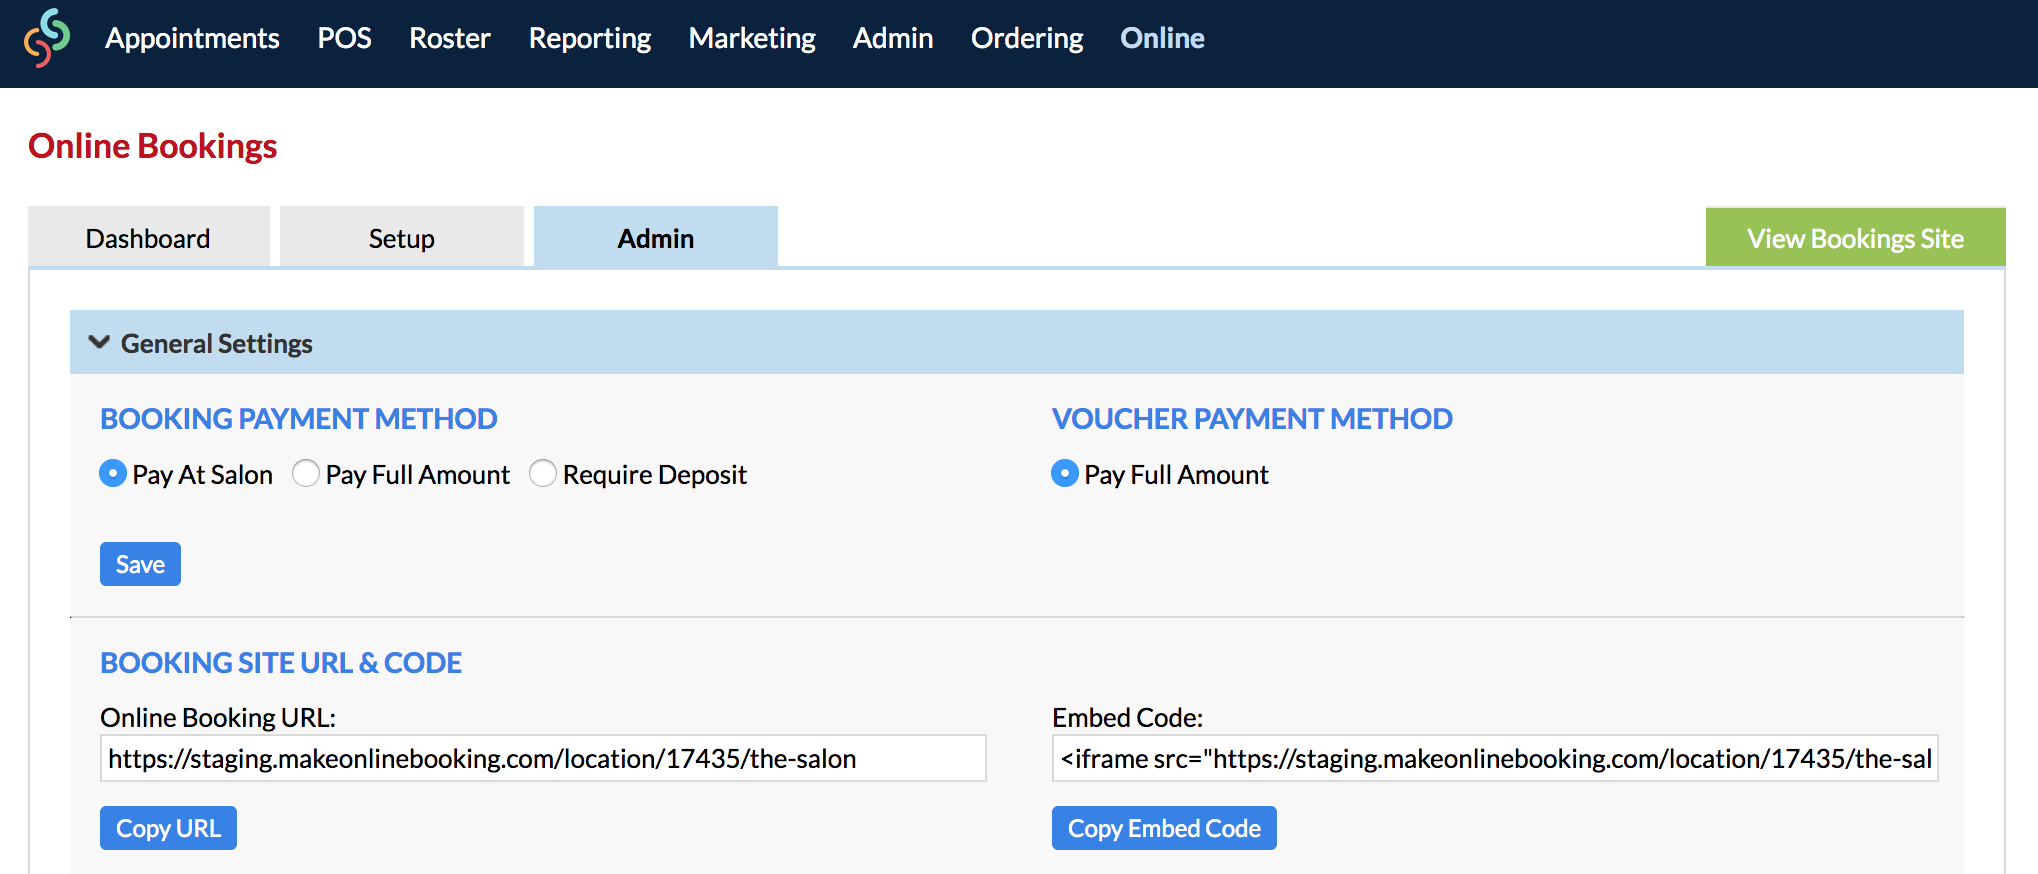Select voucher Pay Full Amount radio
Image resolution: width=2038 pixels, height=874 pixels.
1065,473
